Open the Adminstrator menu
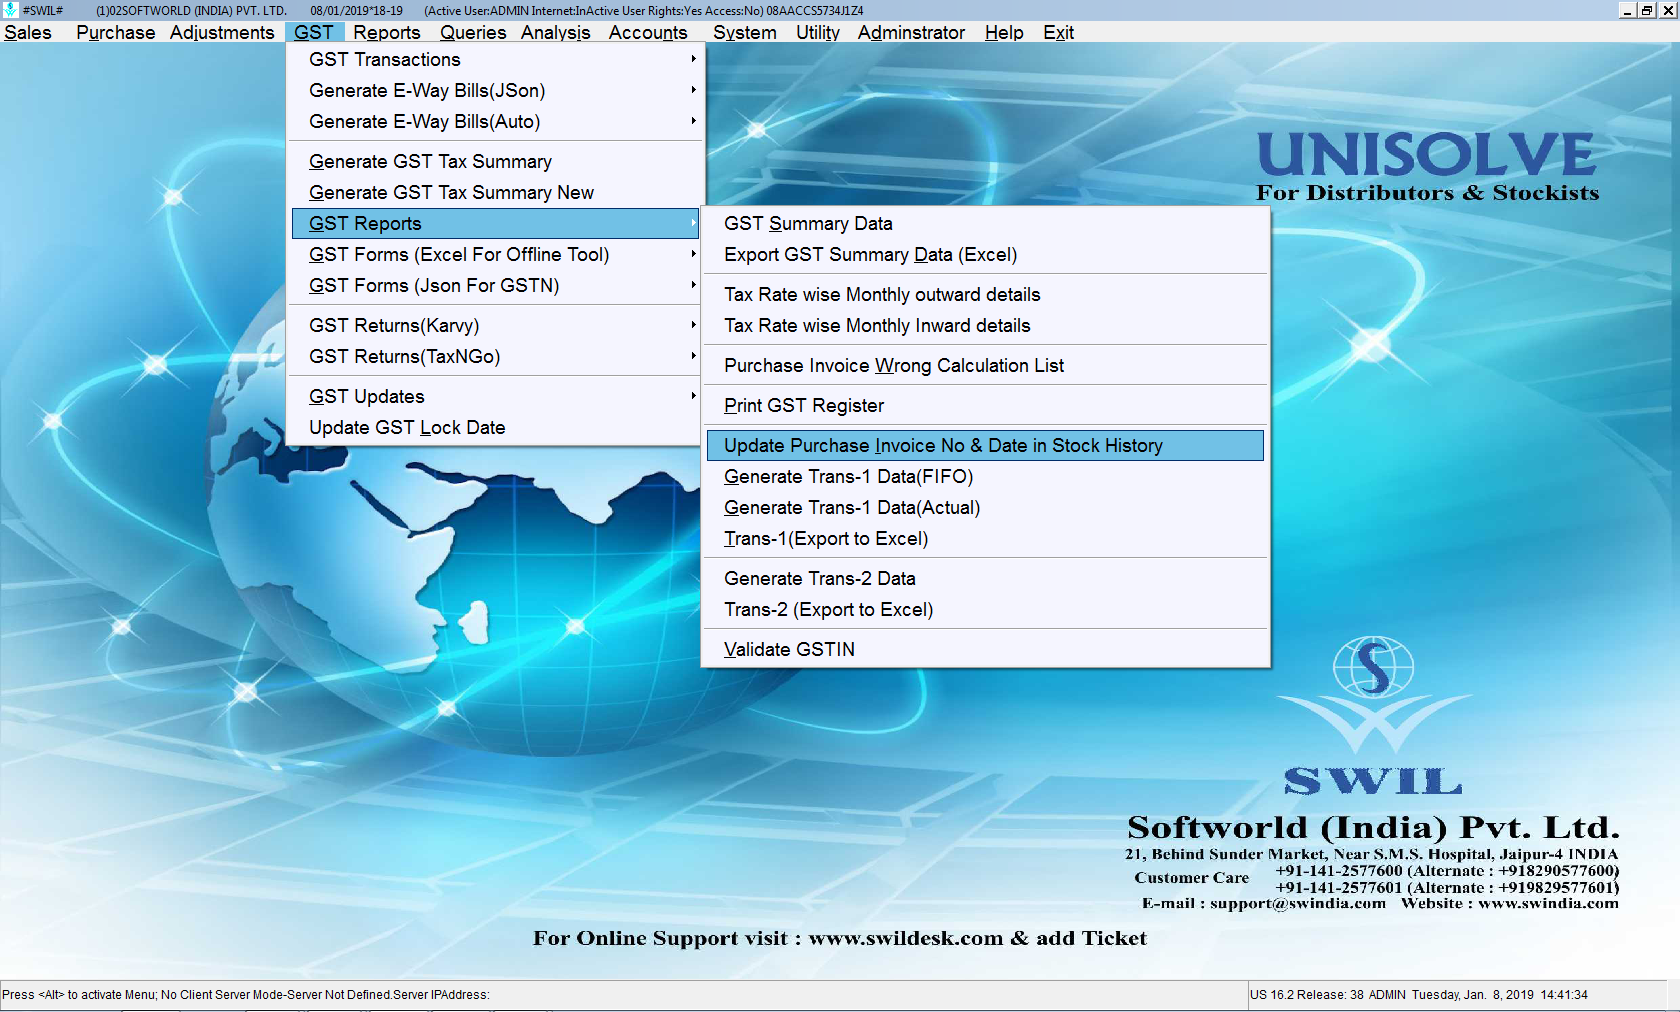 pos(911,32)
